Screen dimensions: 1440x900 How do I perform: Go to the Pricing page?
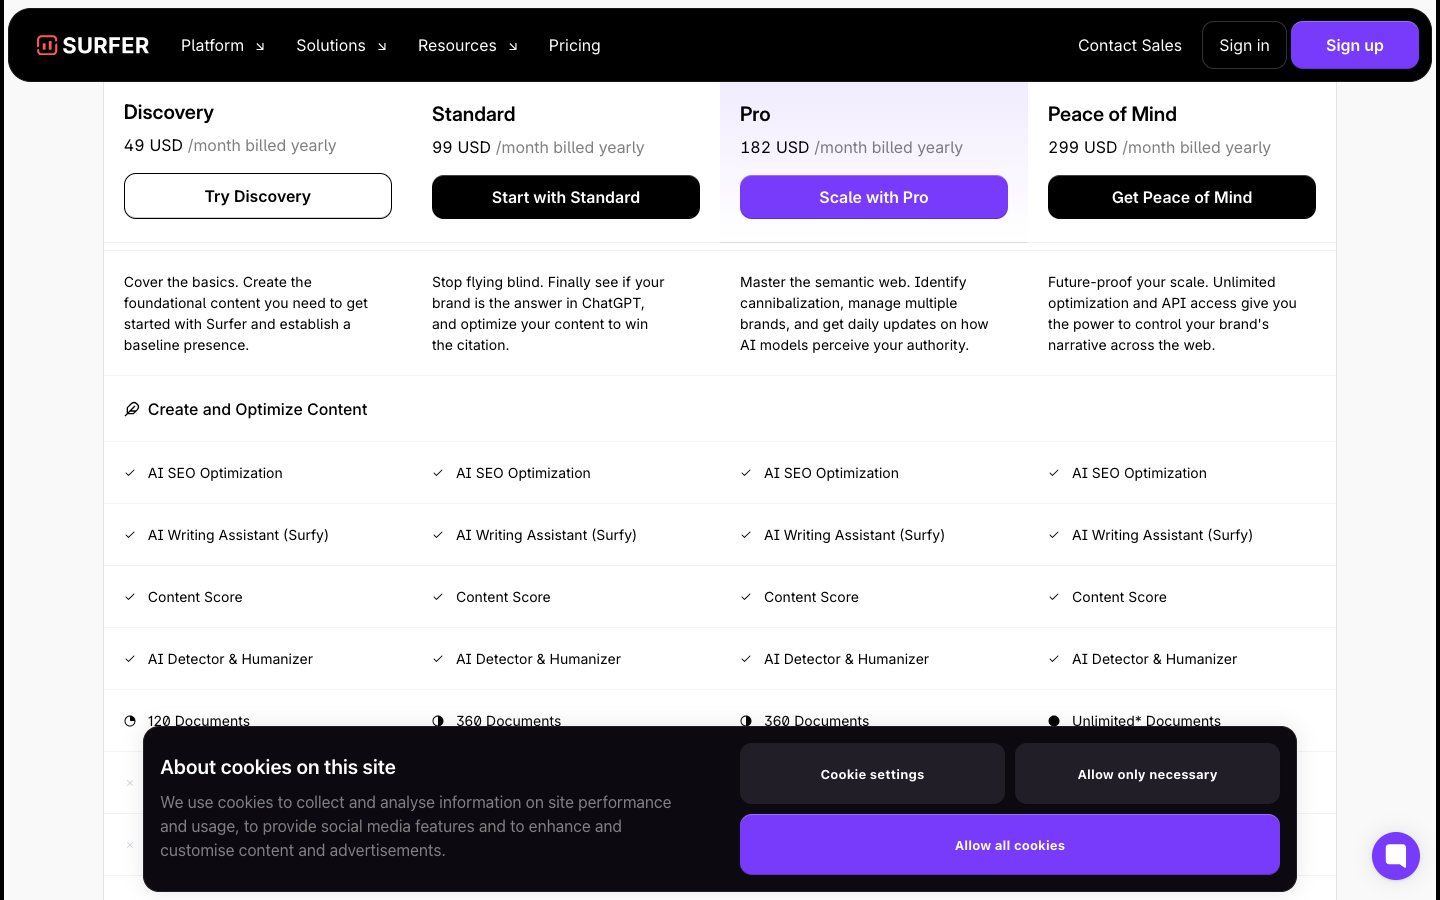pos(574,46)
